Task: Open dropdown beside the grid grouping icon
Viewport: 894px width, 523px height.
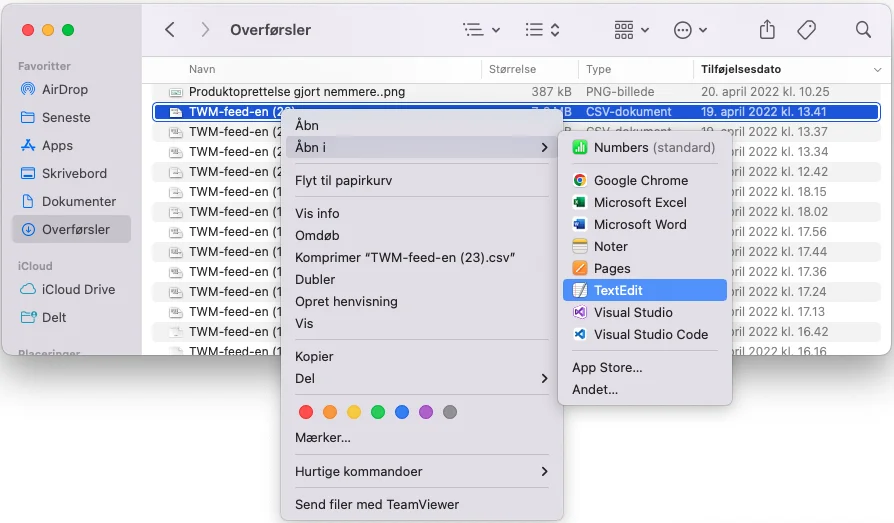Action: pyautogui.click(x=645, y=30)
